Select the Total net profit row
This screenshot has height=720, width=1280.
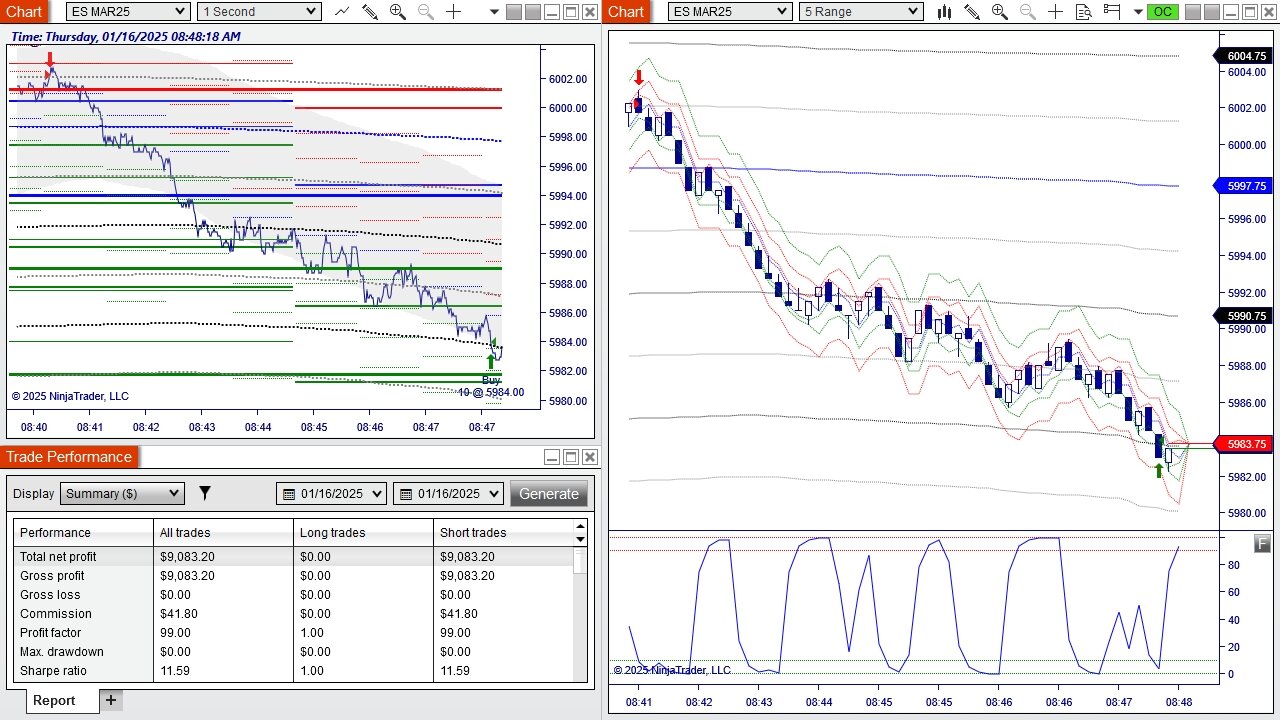point(294,556)
